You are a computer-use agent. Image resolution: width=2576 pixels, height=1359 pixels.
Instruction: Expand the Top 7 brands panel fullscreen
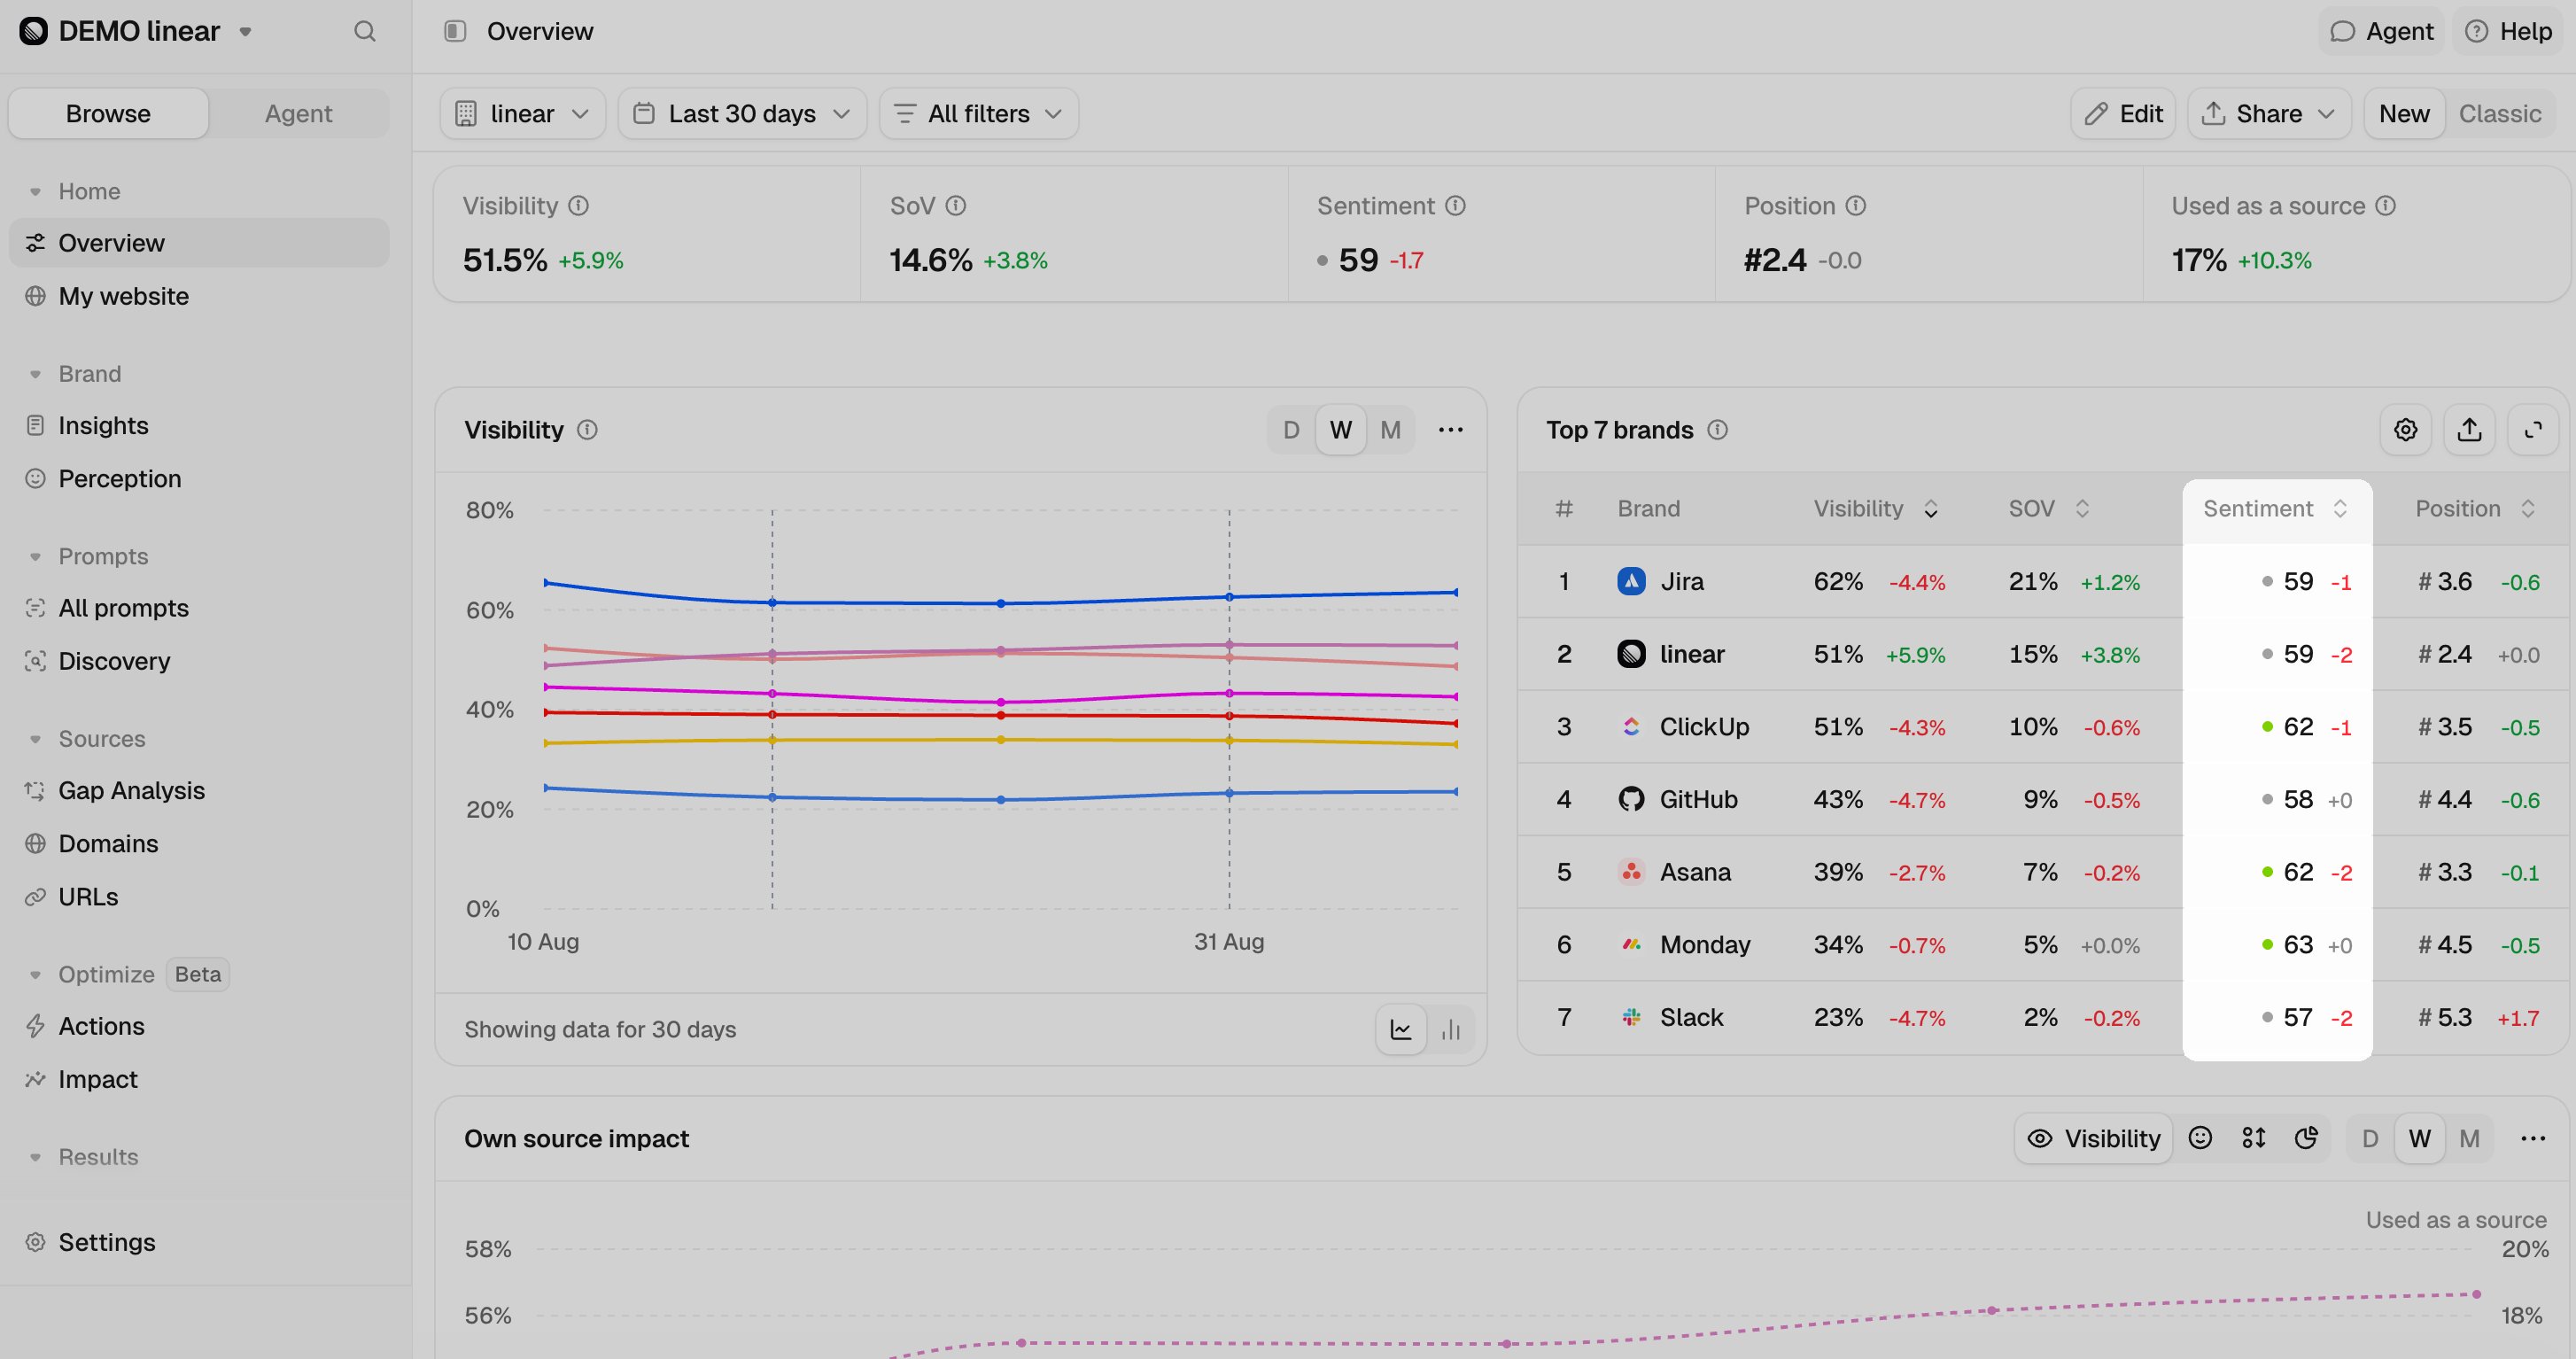coord(2533,429)
